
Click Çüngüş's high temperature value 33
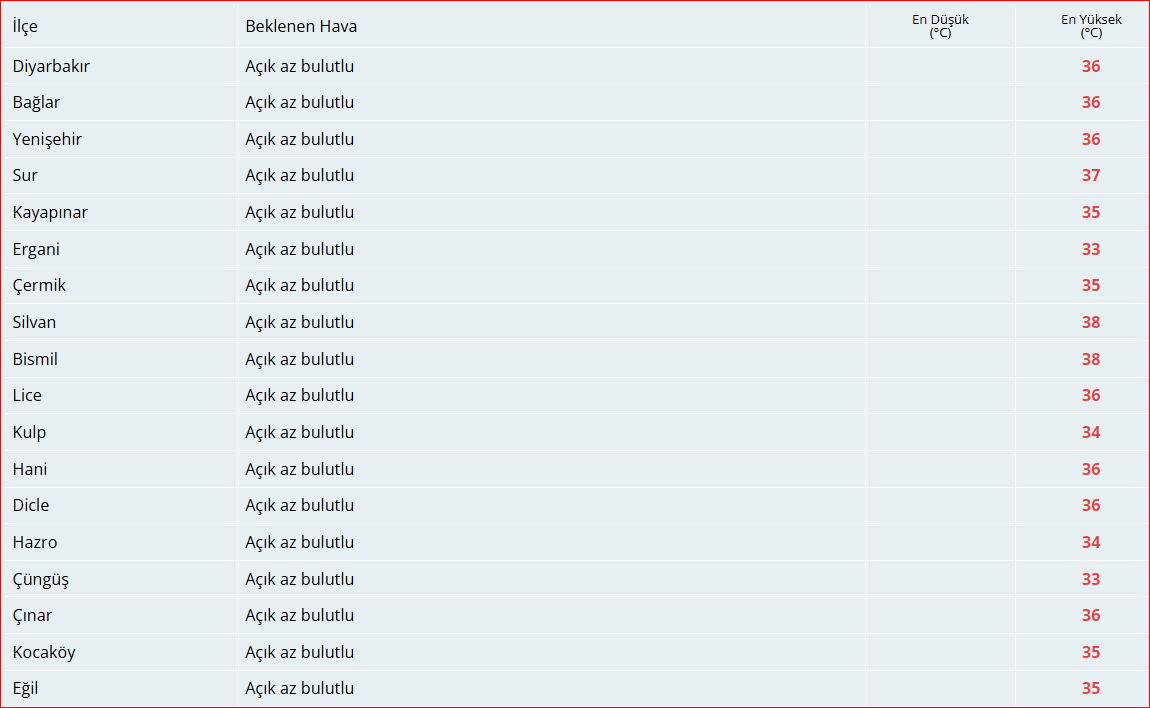click(x=1090, y=579)
